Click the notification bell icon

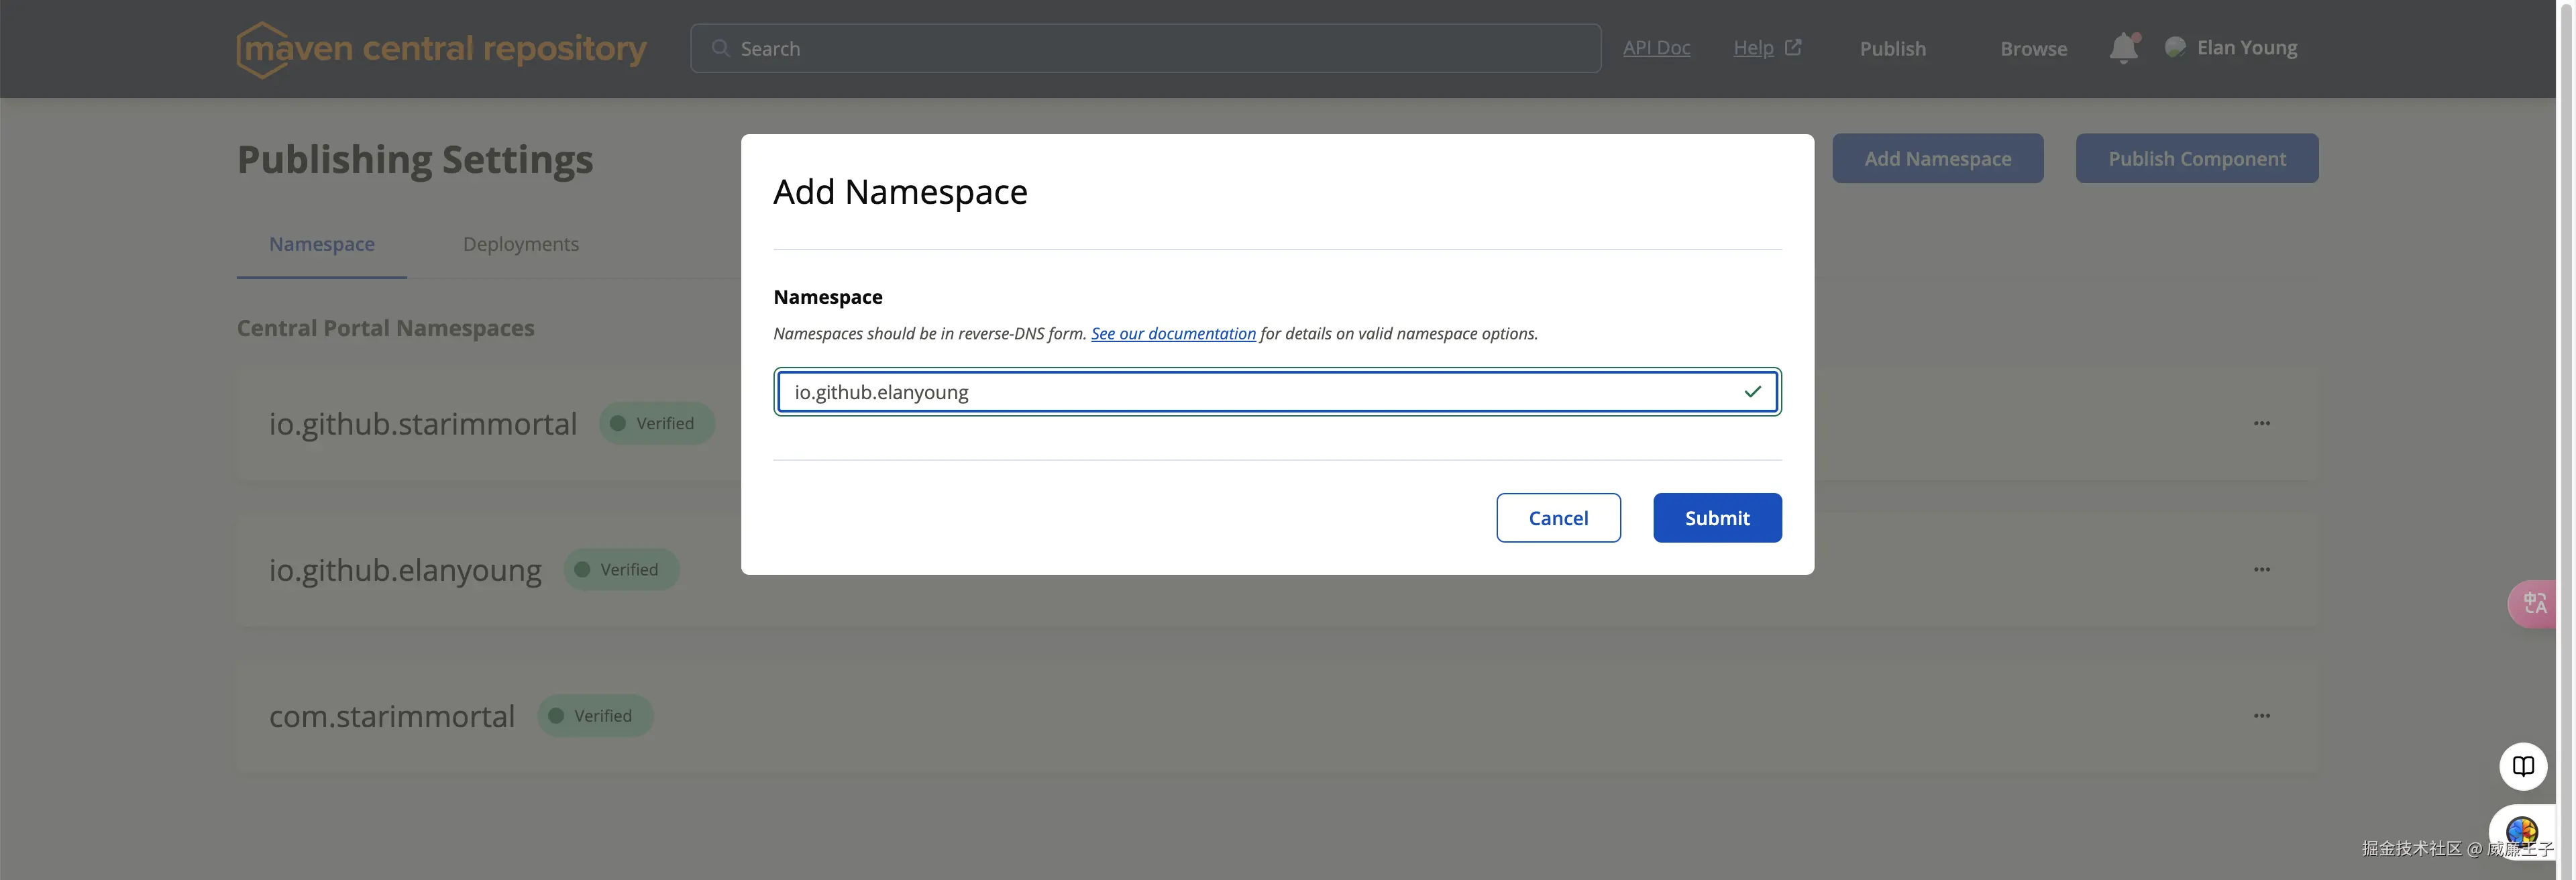pyautogui.click(x=2123, y=47)
